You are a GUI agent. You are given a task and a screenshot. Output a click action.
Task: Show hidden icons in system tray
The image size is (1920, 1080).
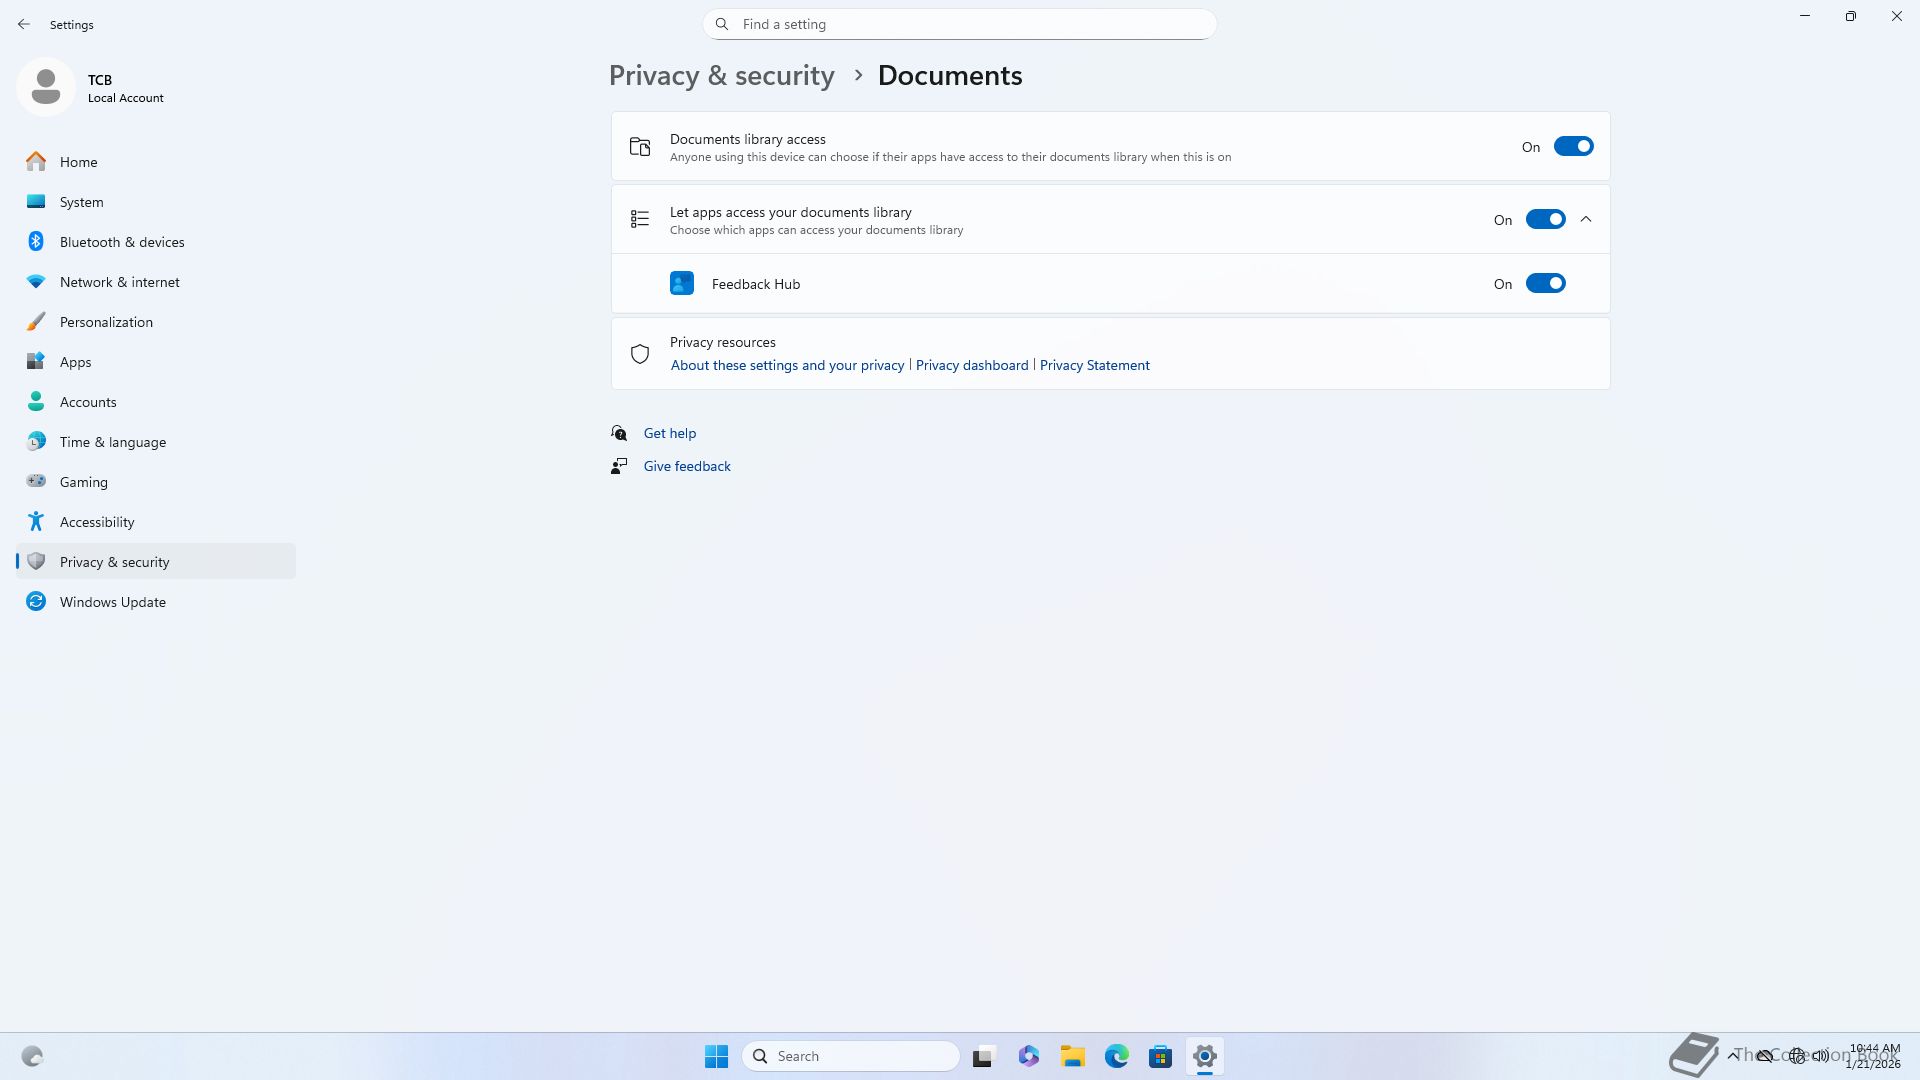click(x=1732, y=1056)
